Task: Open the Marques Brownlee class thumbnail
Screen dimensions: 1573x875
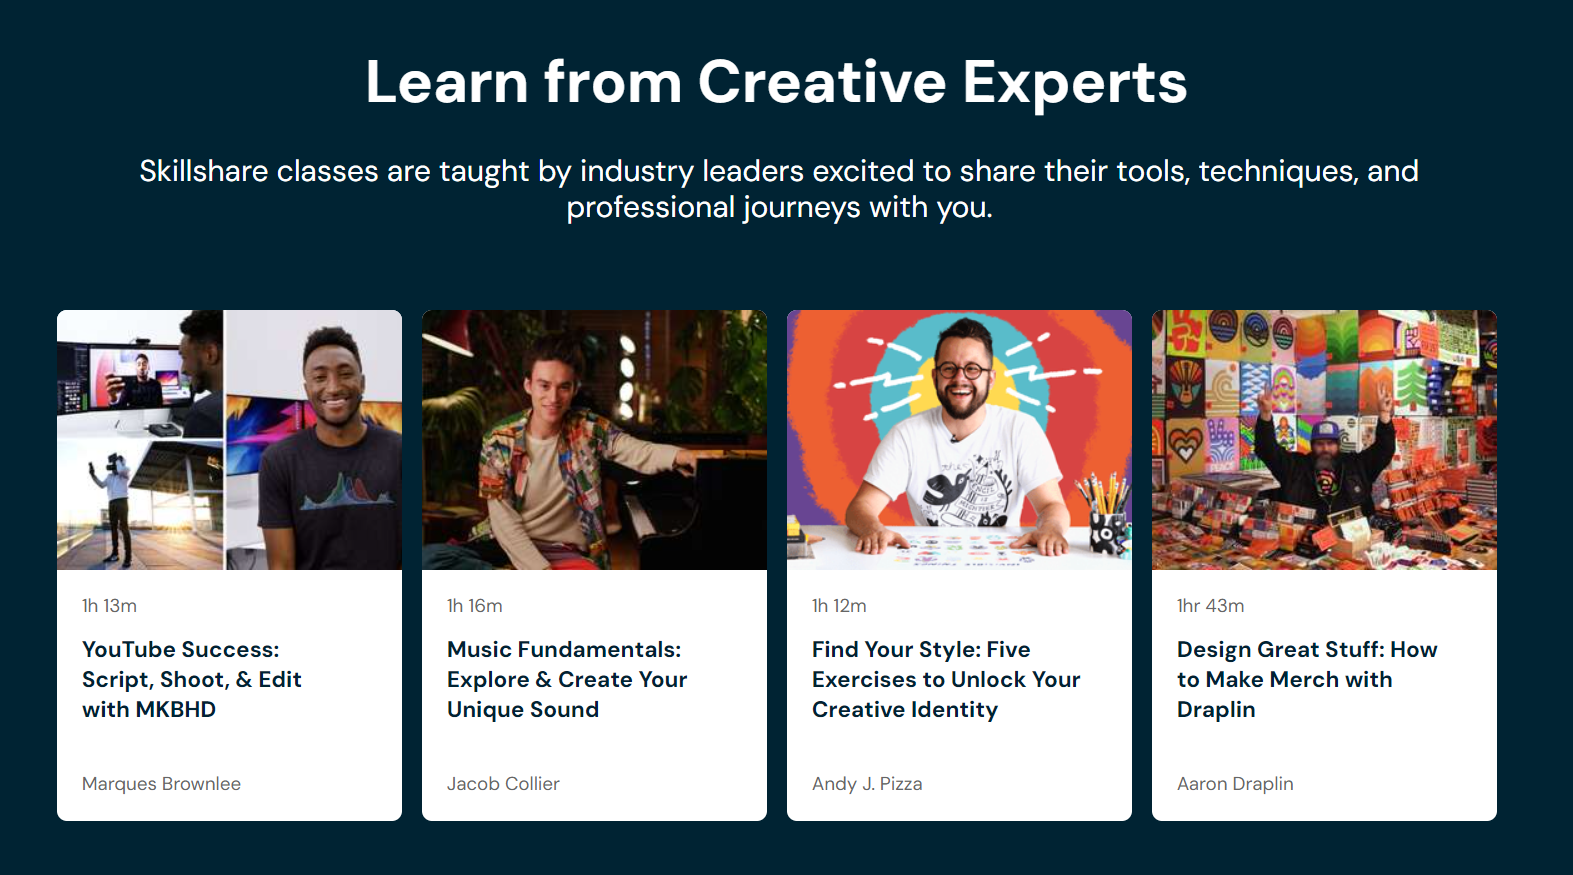Action: point(229,440)
